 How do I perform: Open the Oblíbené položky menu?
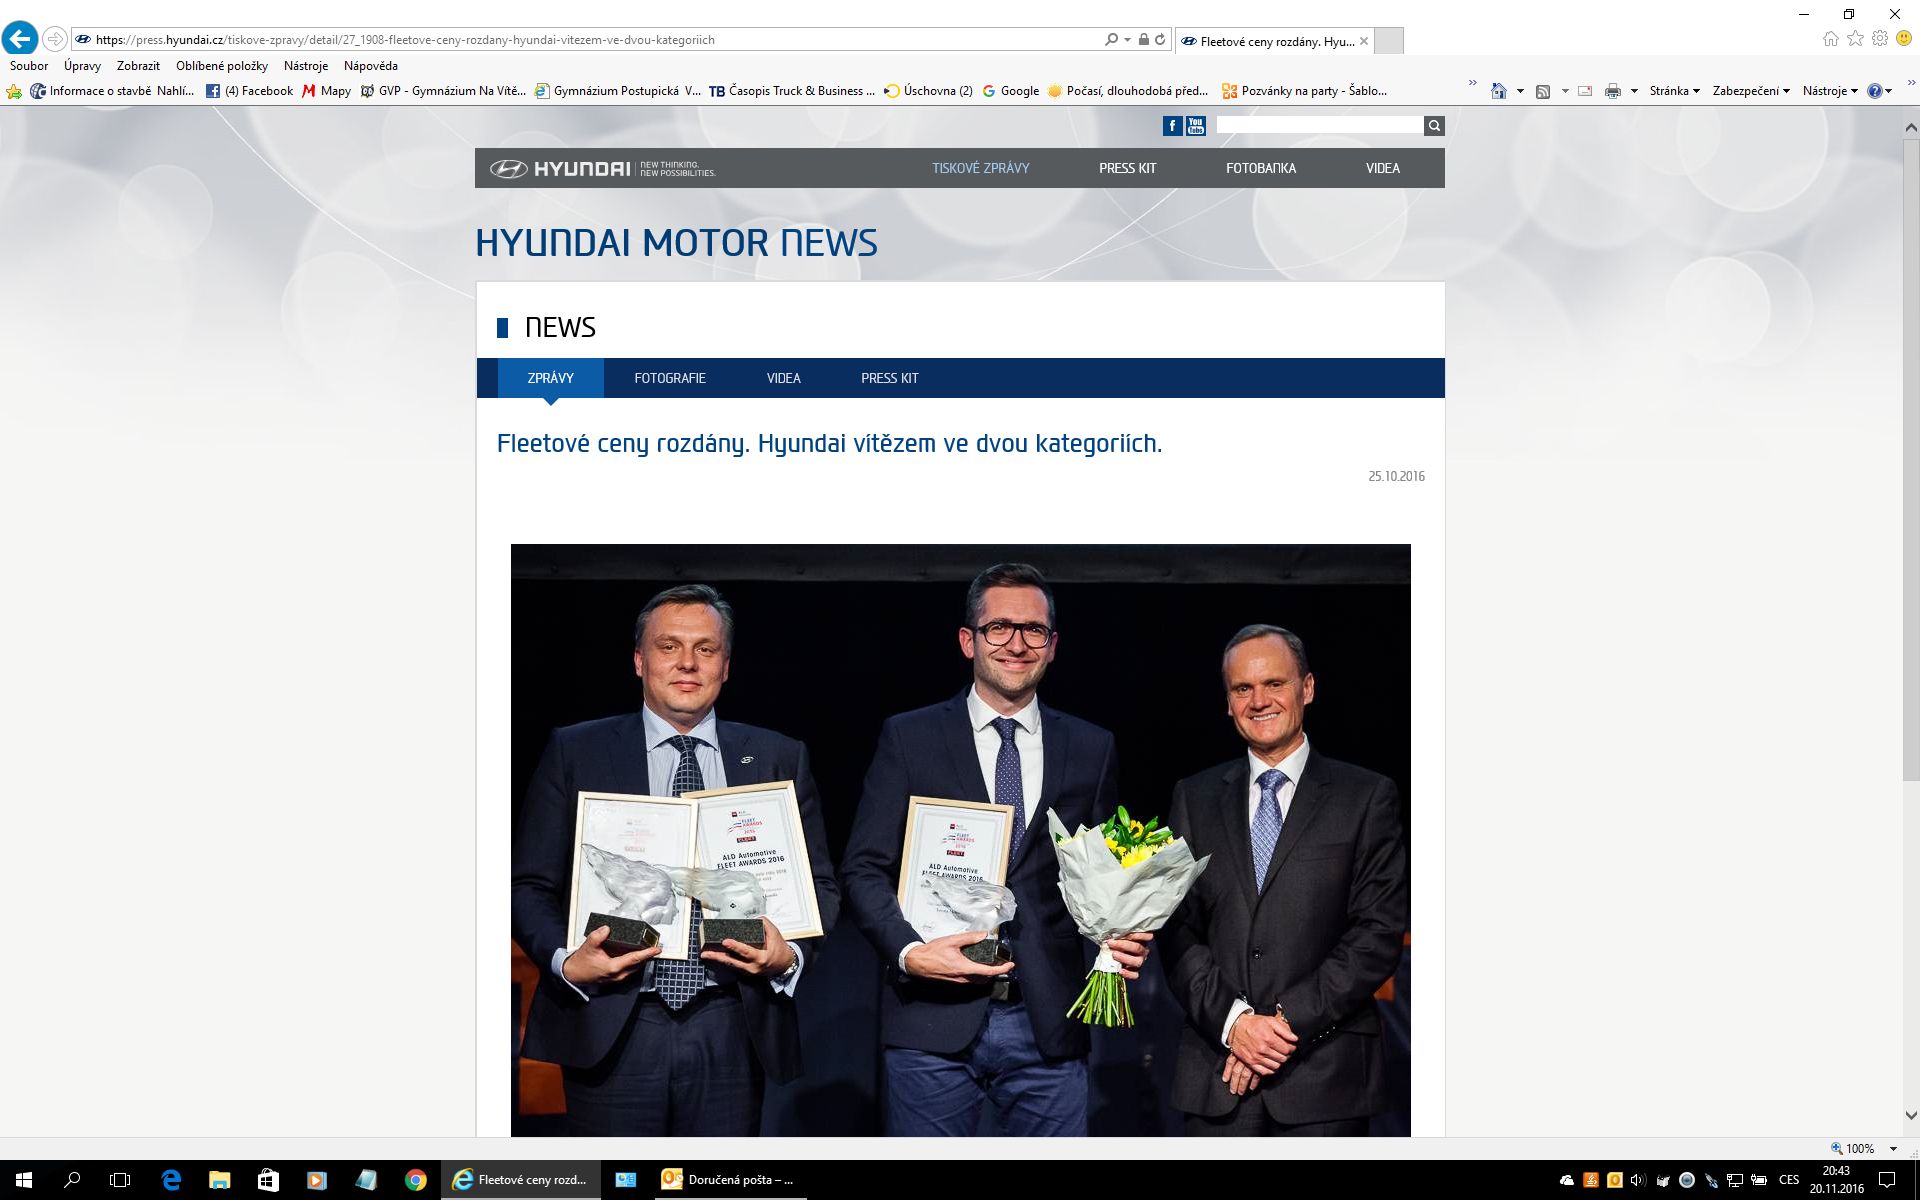click(222, 66)
